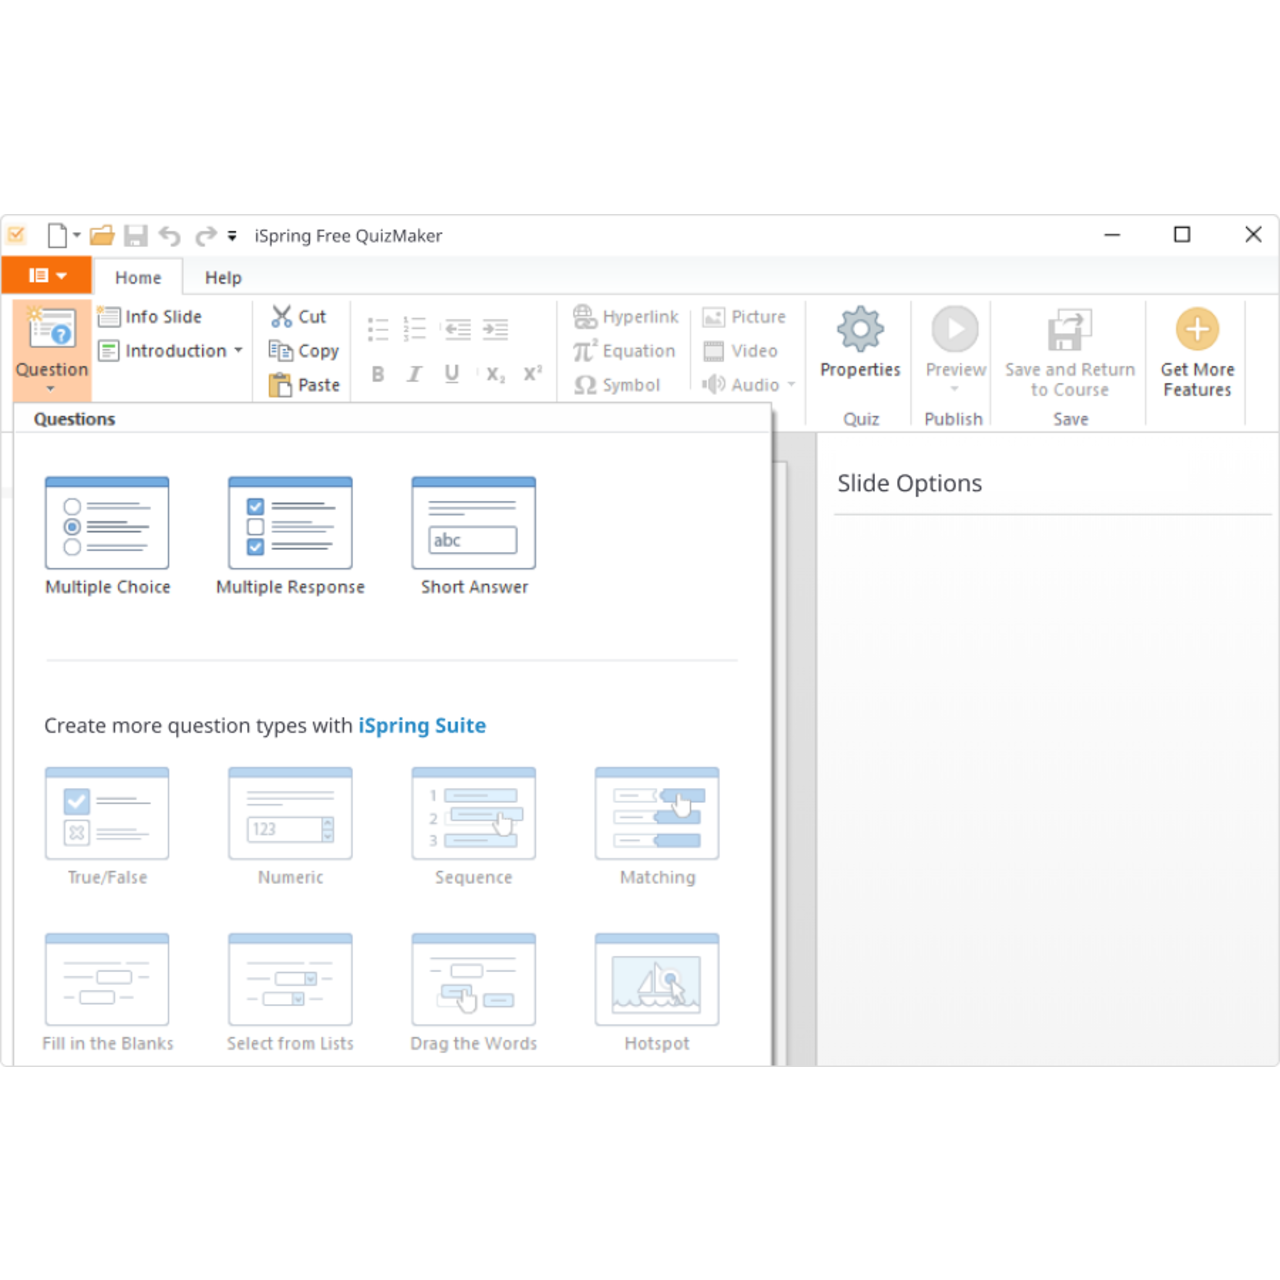This screenshot has height=1280, width=1280.
Task: Click the Open folder icon in title bar
Action: pyautogui.click(x=102, y=236)
